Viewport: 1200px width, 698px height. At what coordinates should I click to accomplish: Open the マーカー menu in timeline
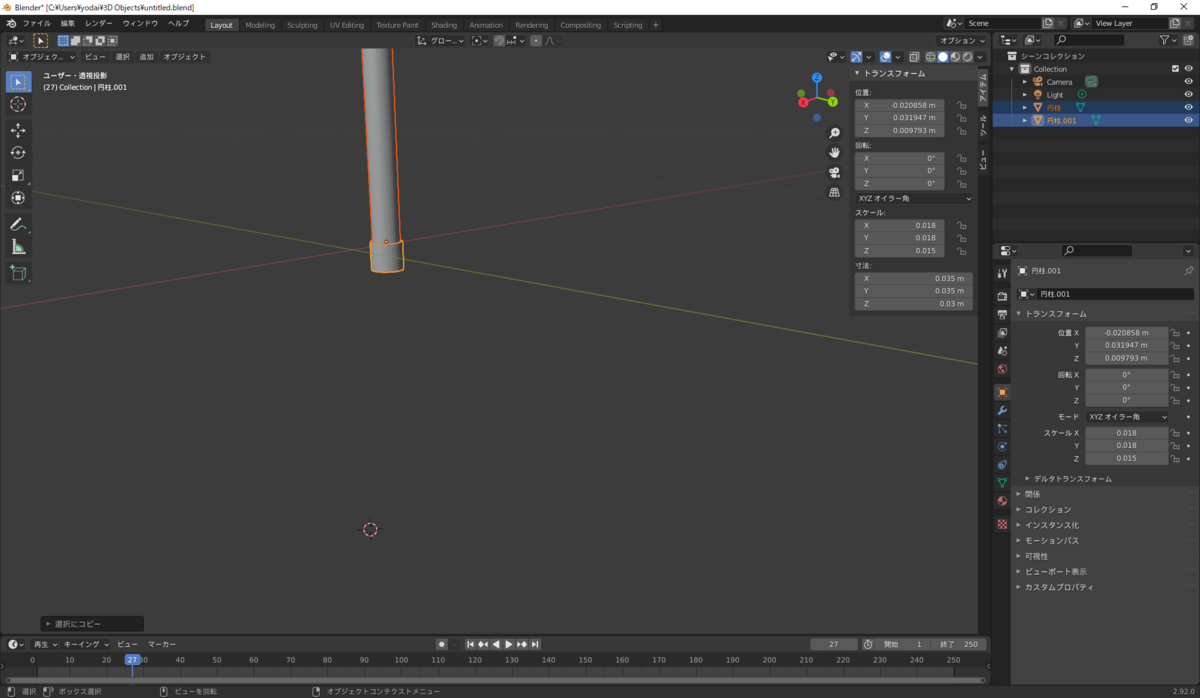click(x=162, y=644)
